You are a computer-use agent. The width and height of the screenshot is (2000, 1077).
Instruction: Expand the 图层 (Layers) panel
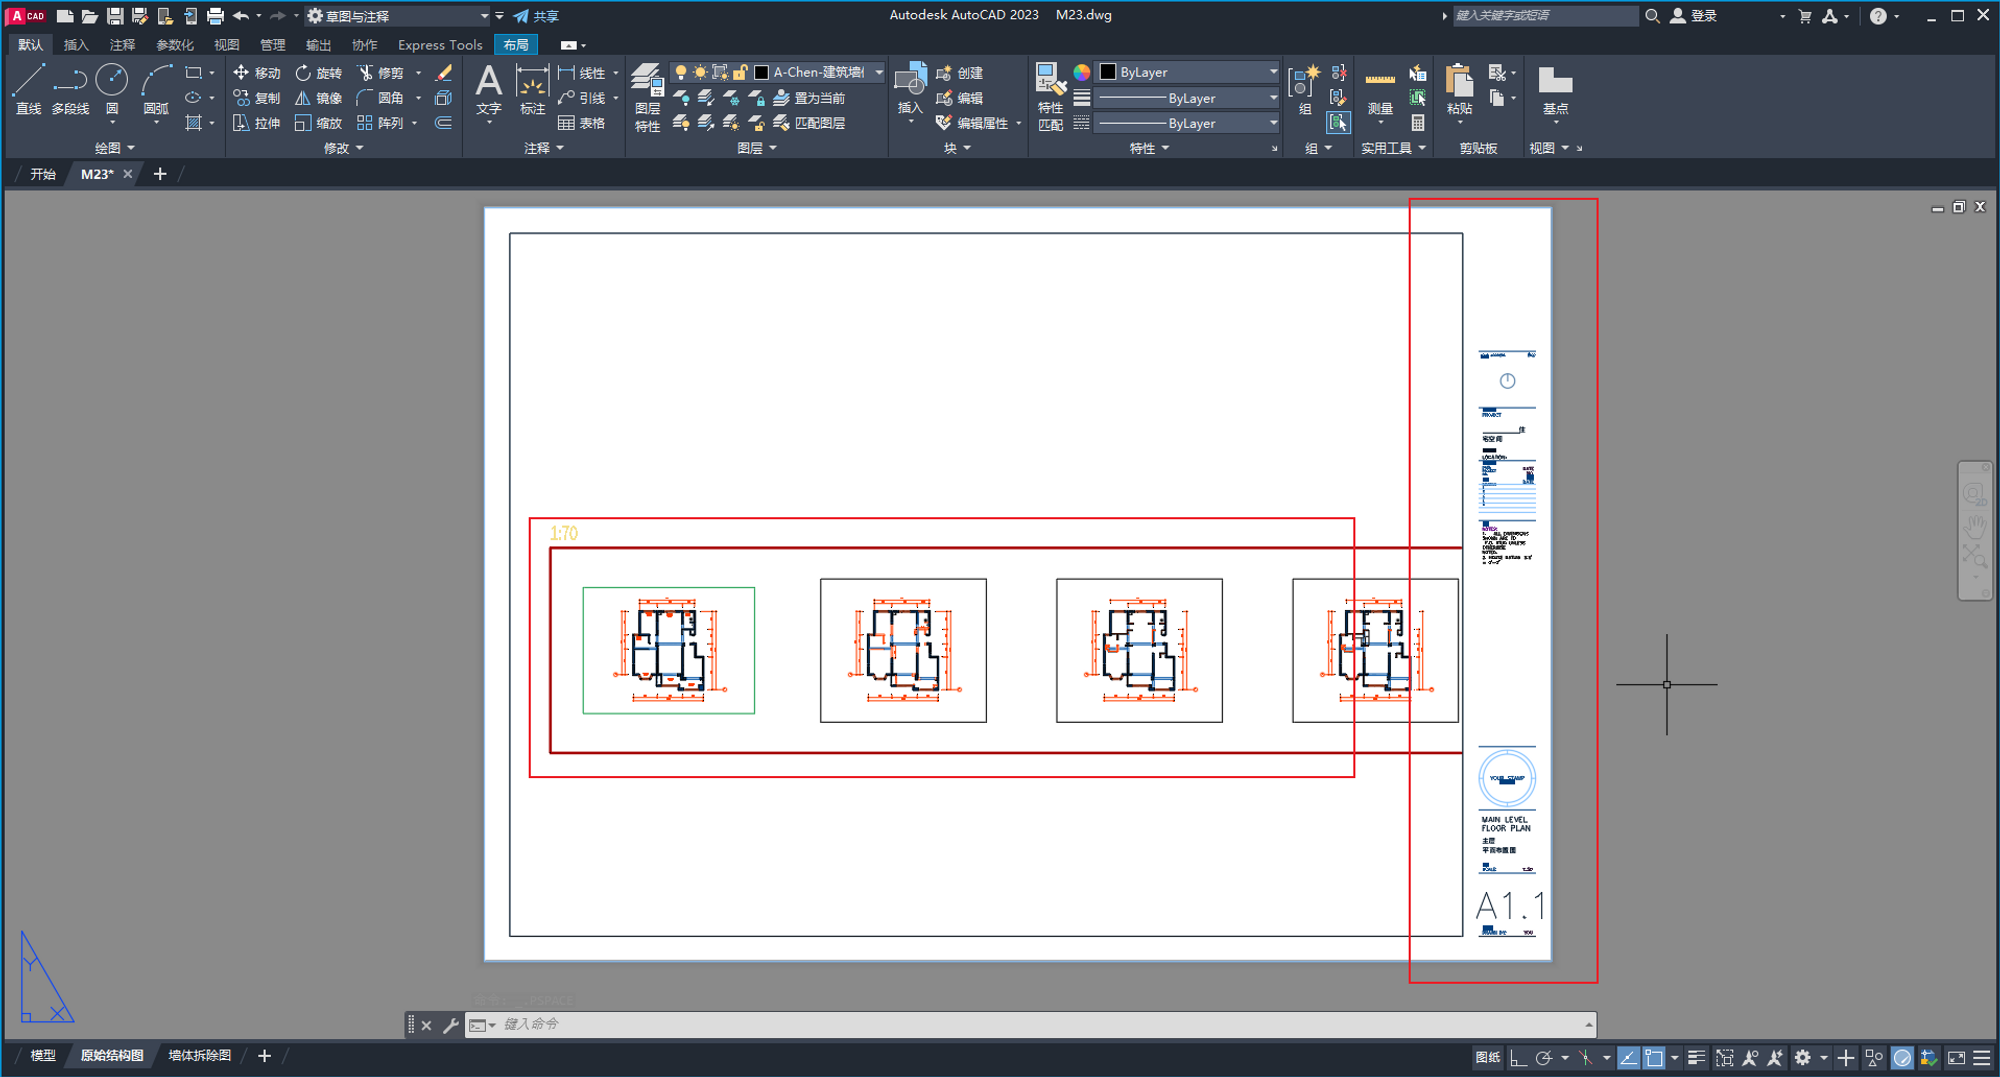pyautogui.click(x=757, y=148)
